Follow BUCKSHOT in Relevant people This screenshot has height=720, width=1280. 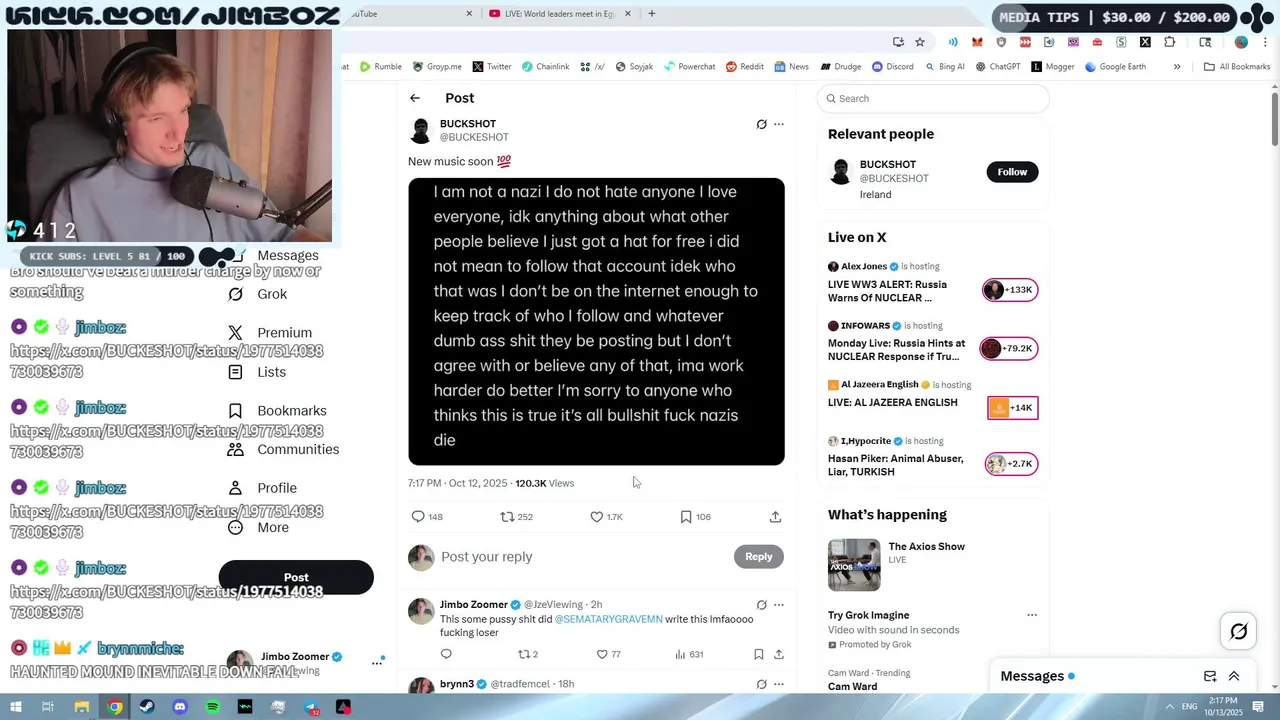tap(1012, 172)
